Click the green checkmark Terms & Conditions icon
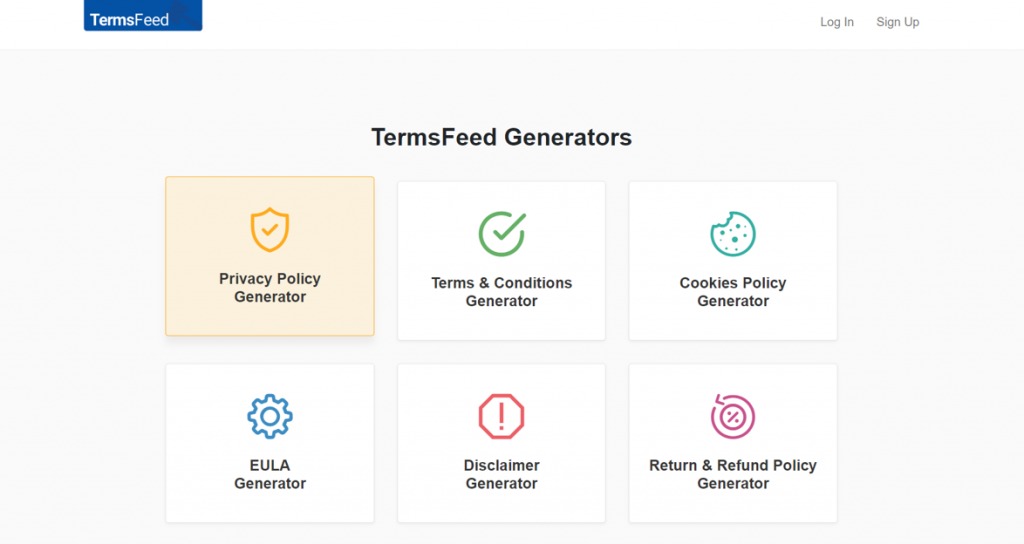The height and width of the screenshot is (544, 1024). (502, 234)
